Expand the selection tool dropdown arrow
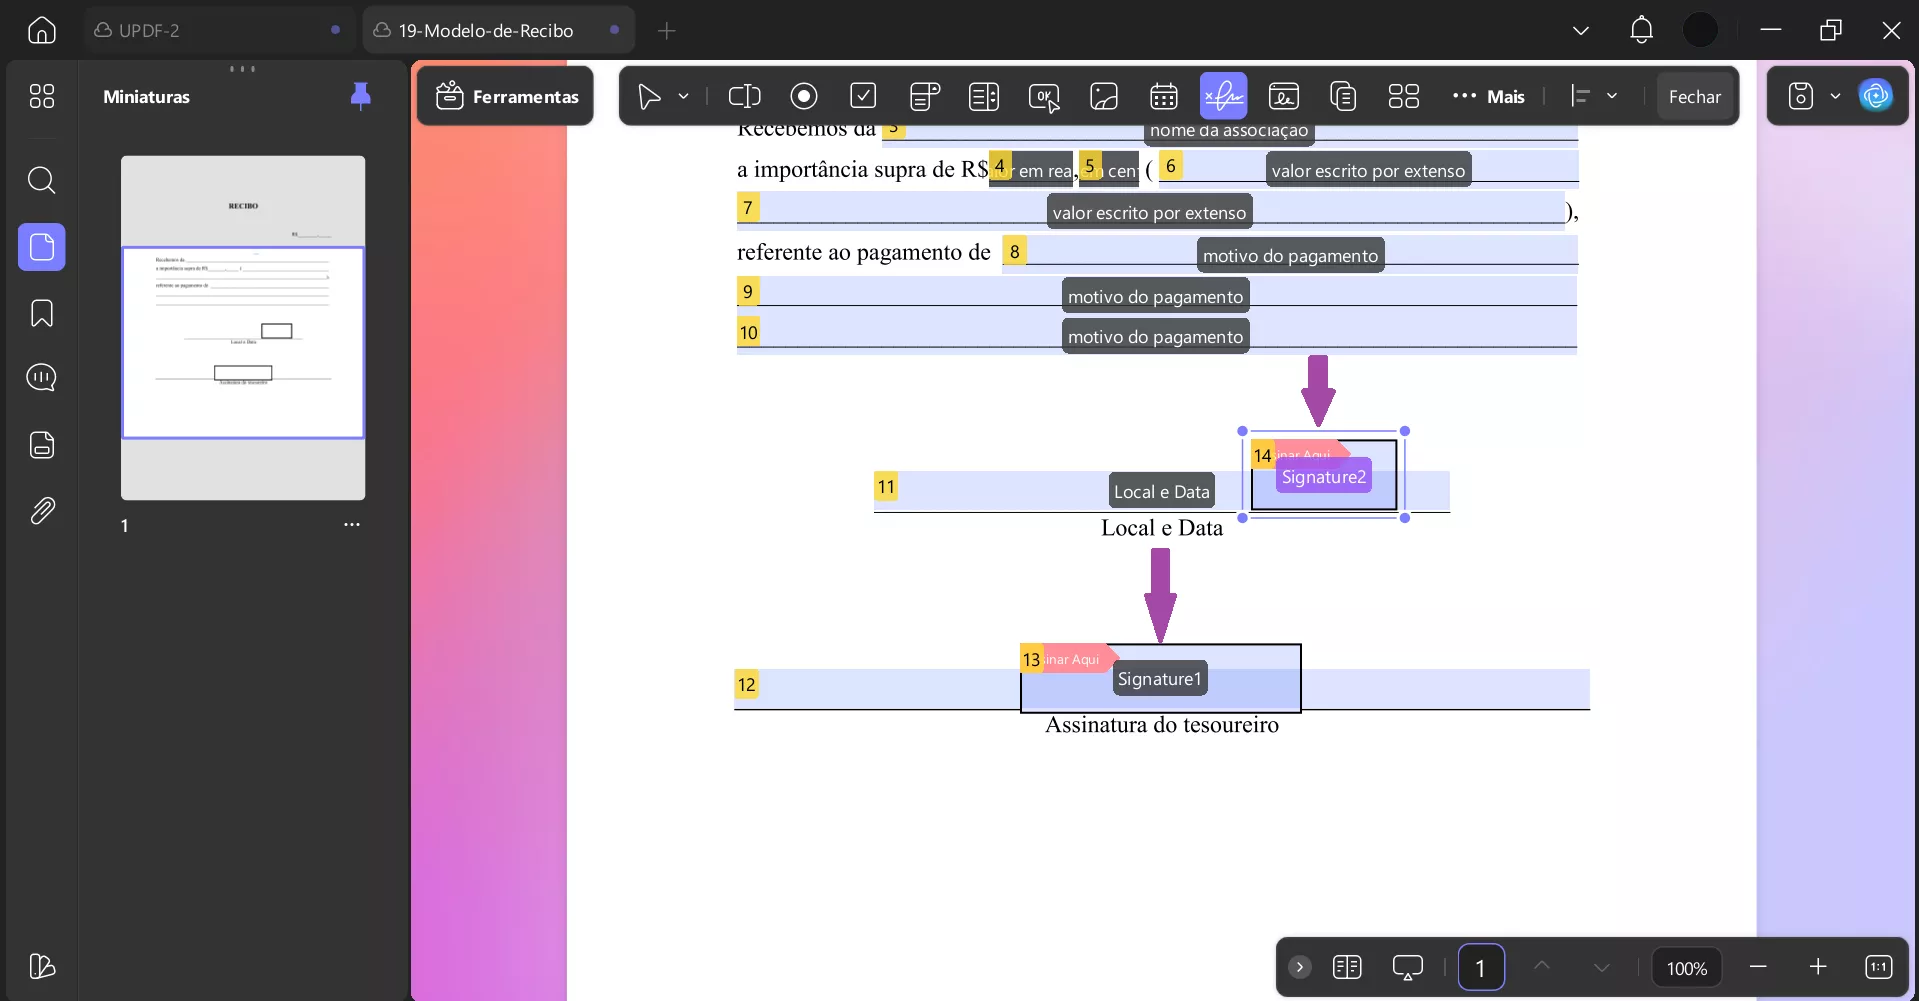This screenshot has width=1919, height=1001. 684,97
